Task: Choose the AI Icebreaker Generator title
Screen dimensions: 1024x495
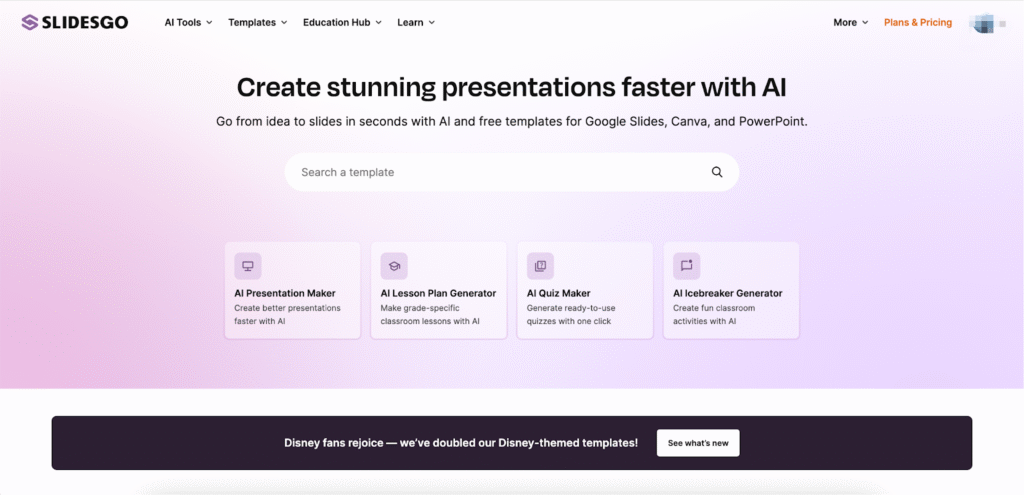Action: pos(727,293)
